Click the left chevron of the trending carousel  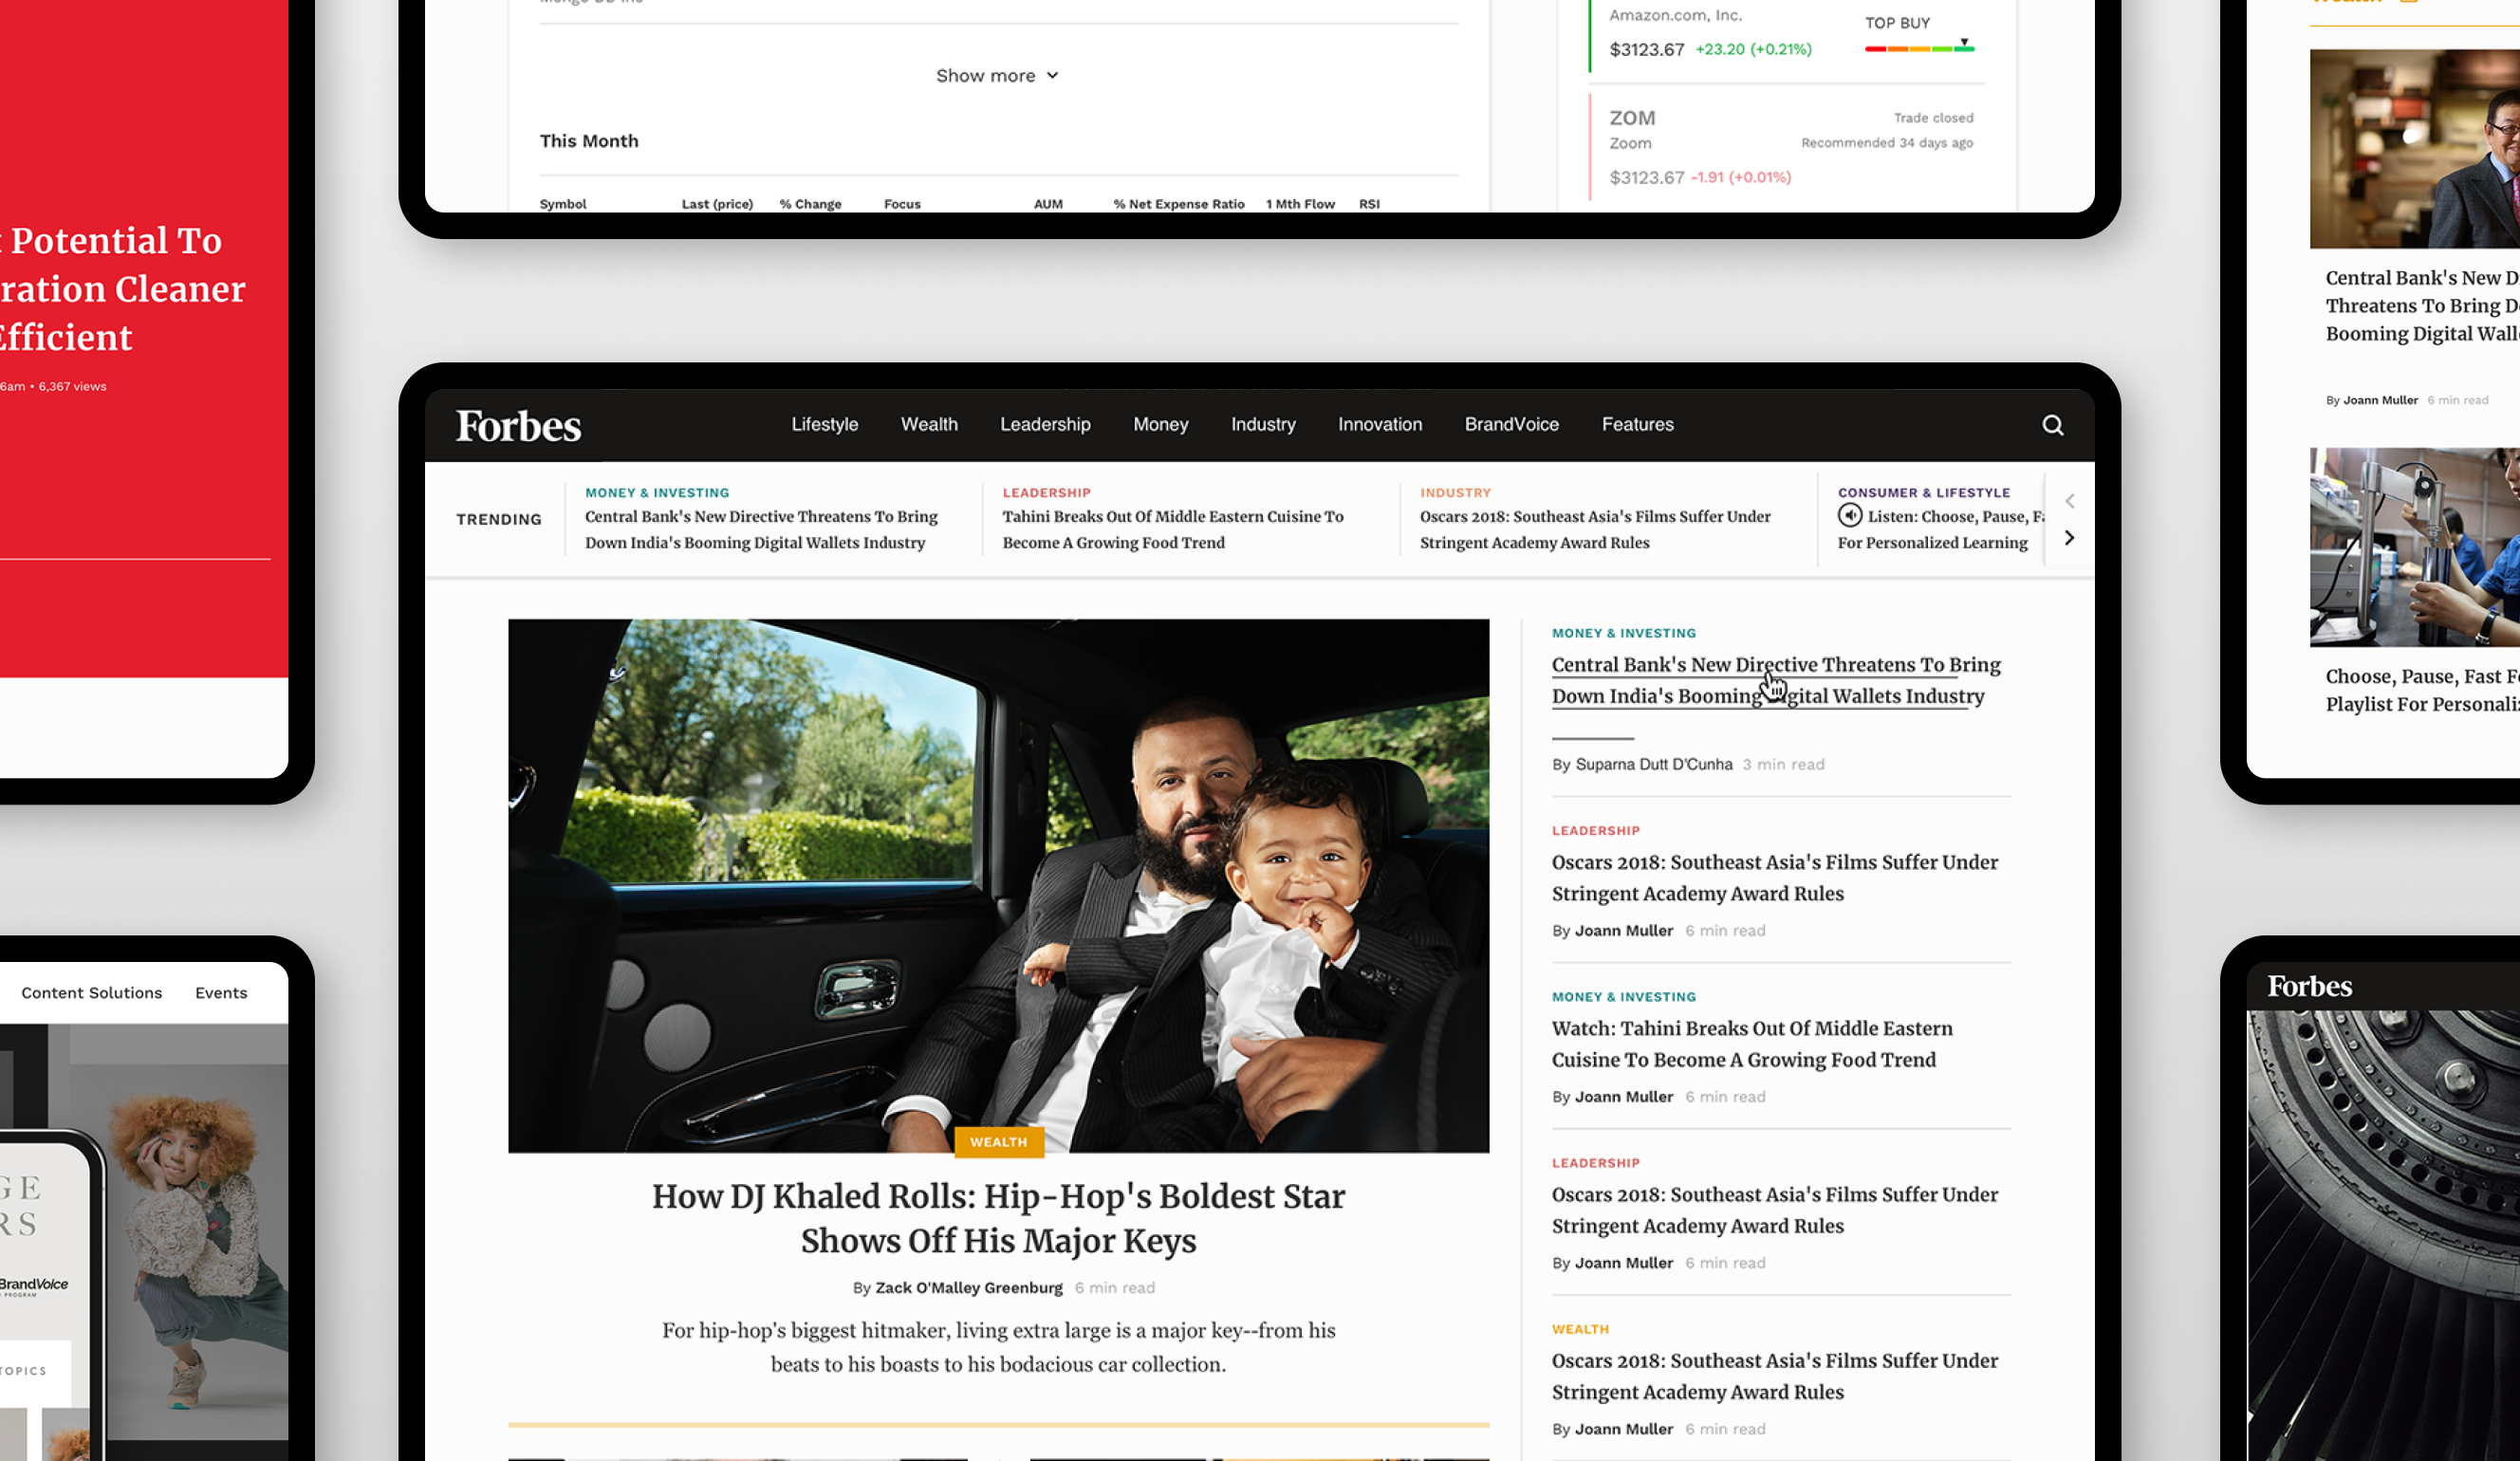point(2069,501)
